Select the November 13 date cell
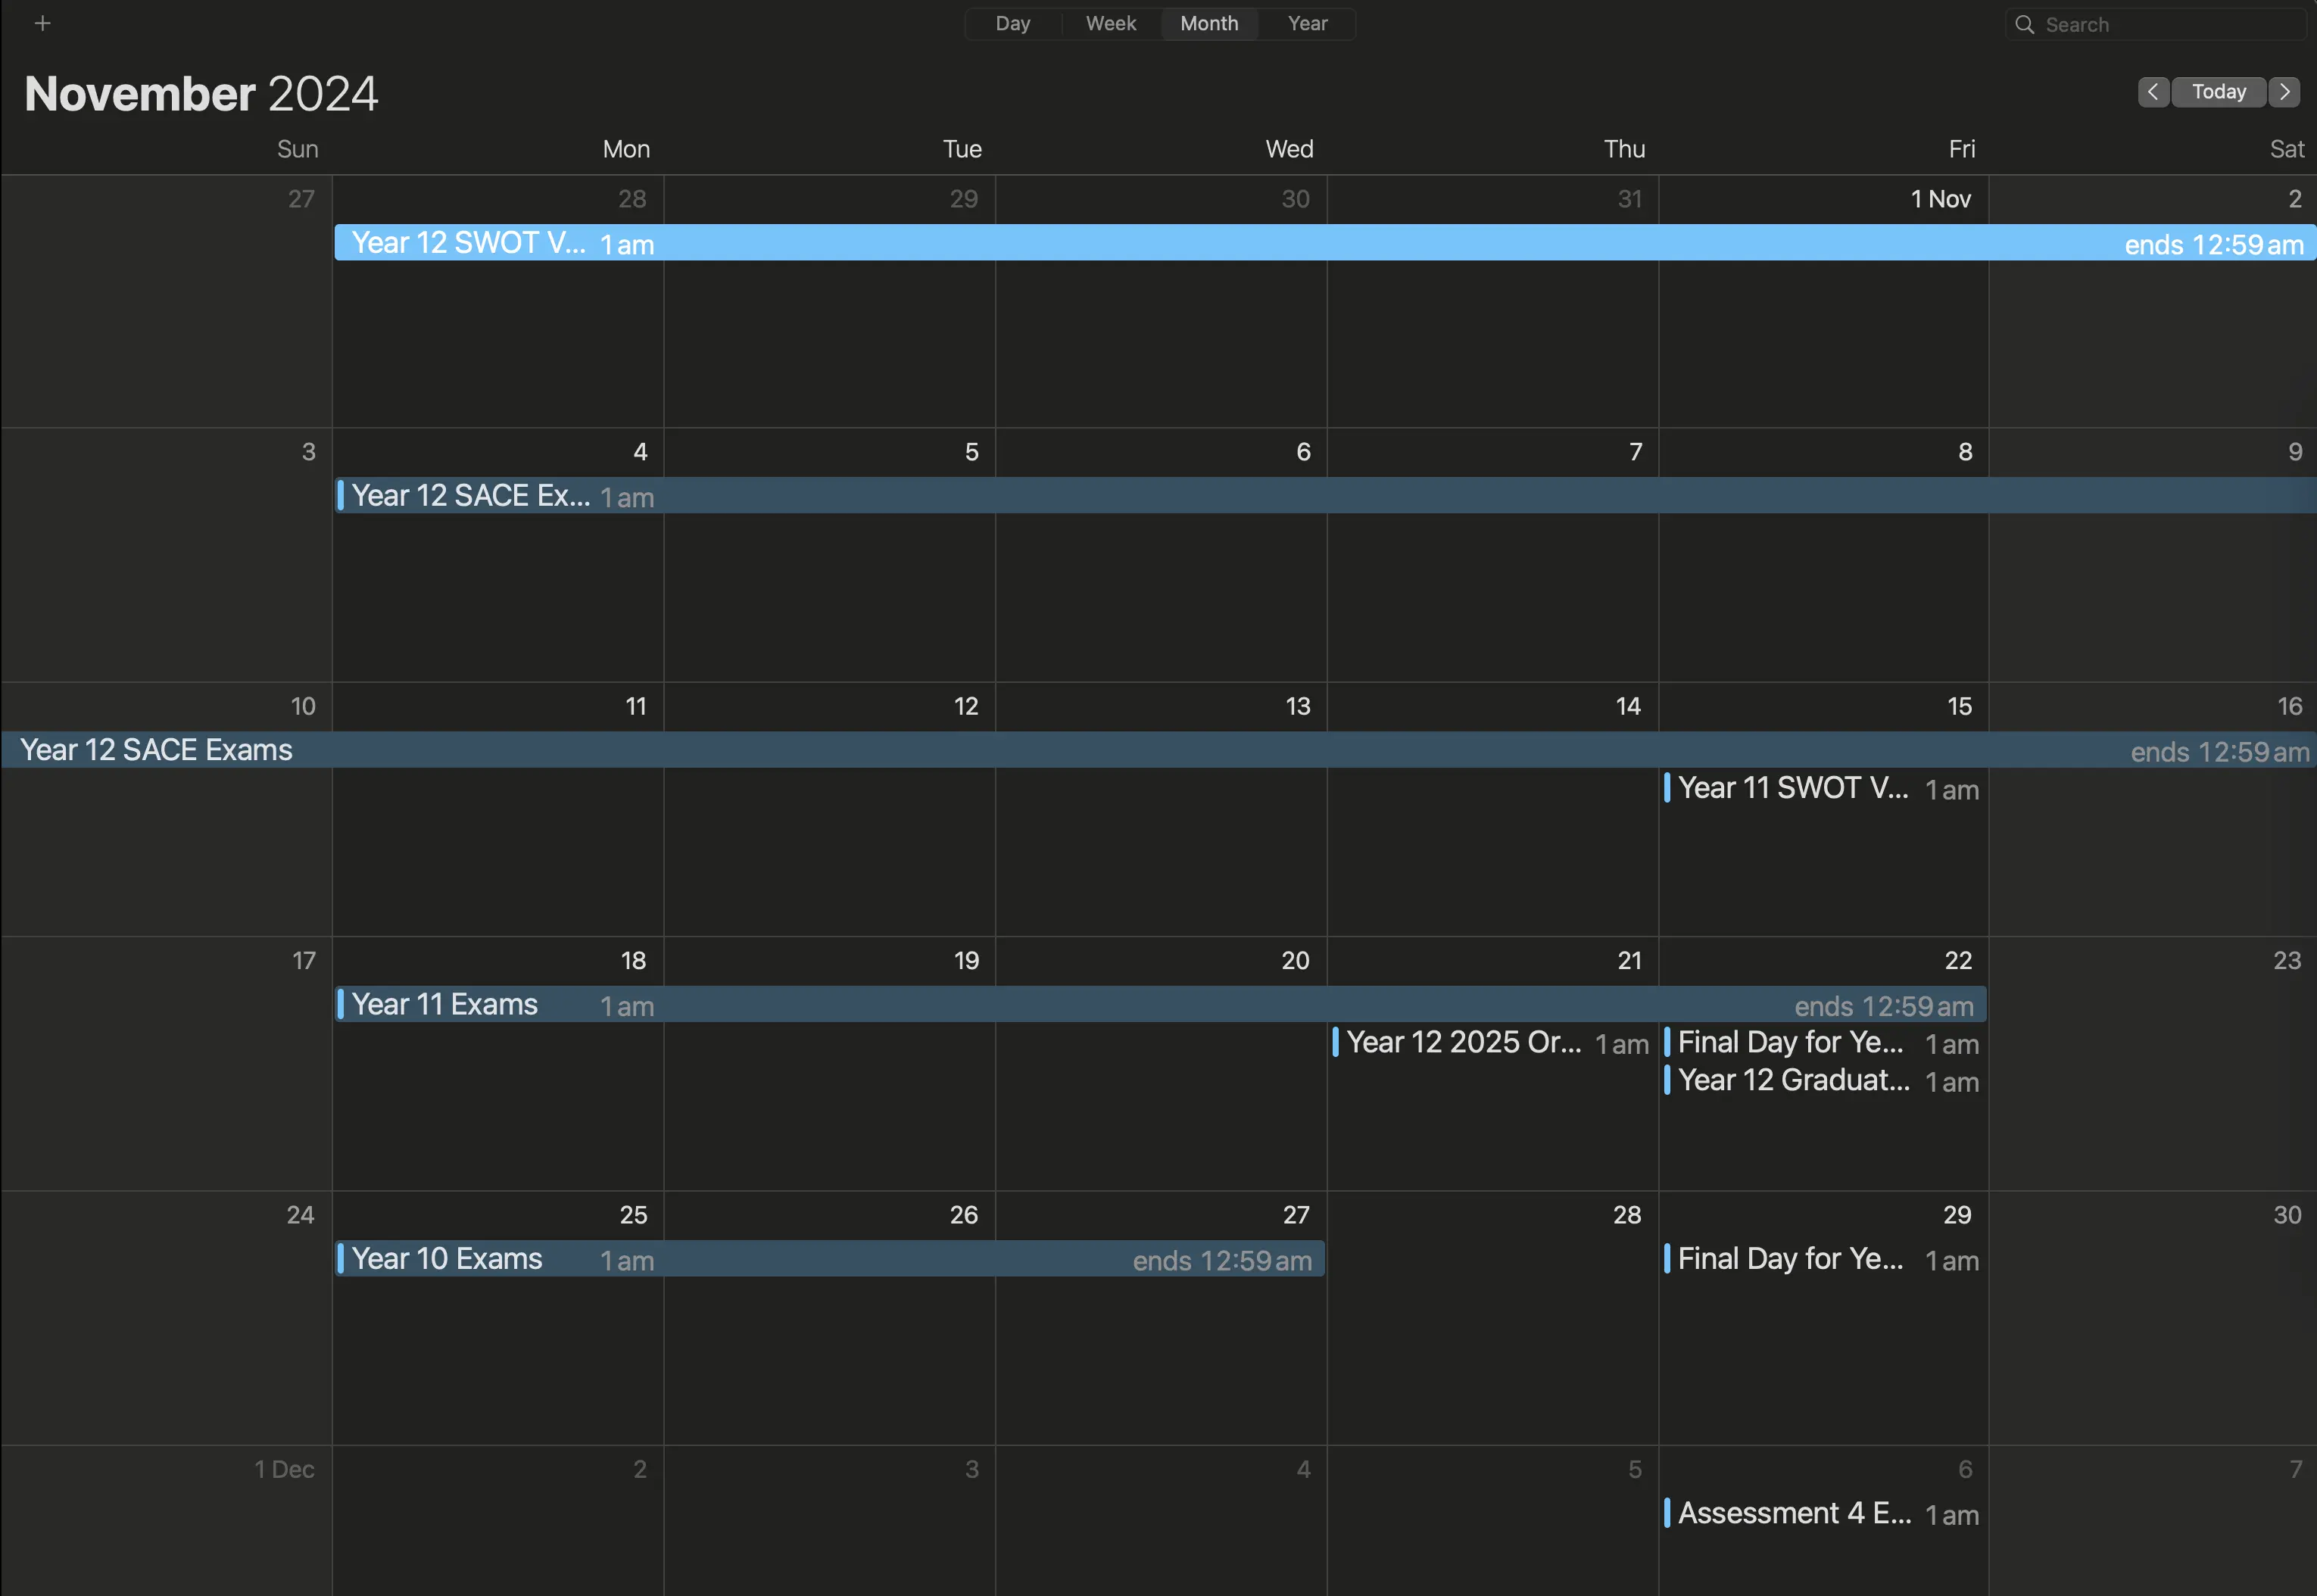 tap(1160, 870)
